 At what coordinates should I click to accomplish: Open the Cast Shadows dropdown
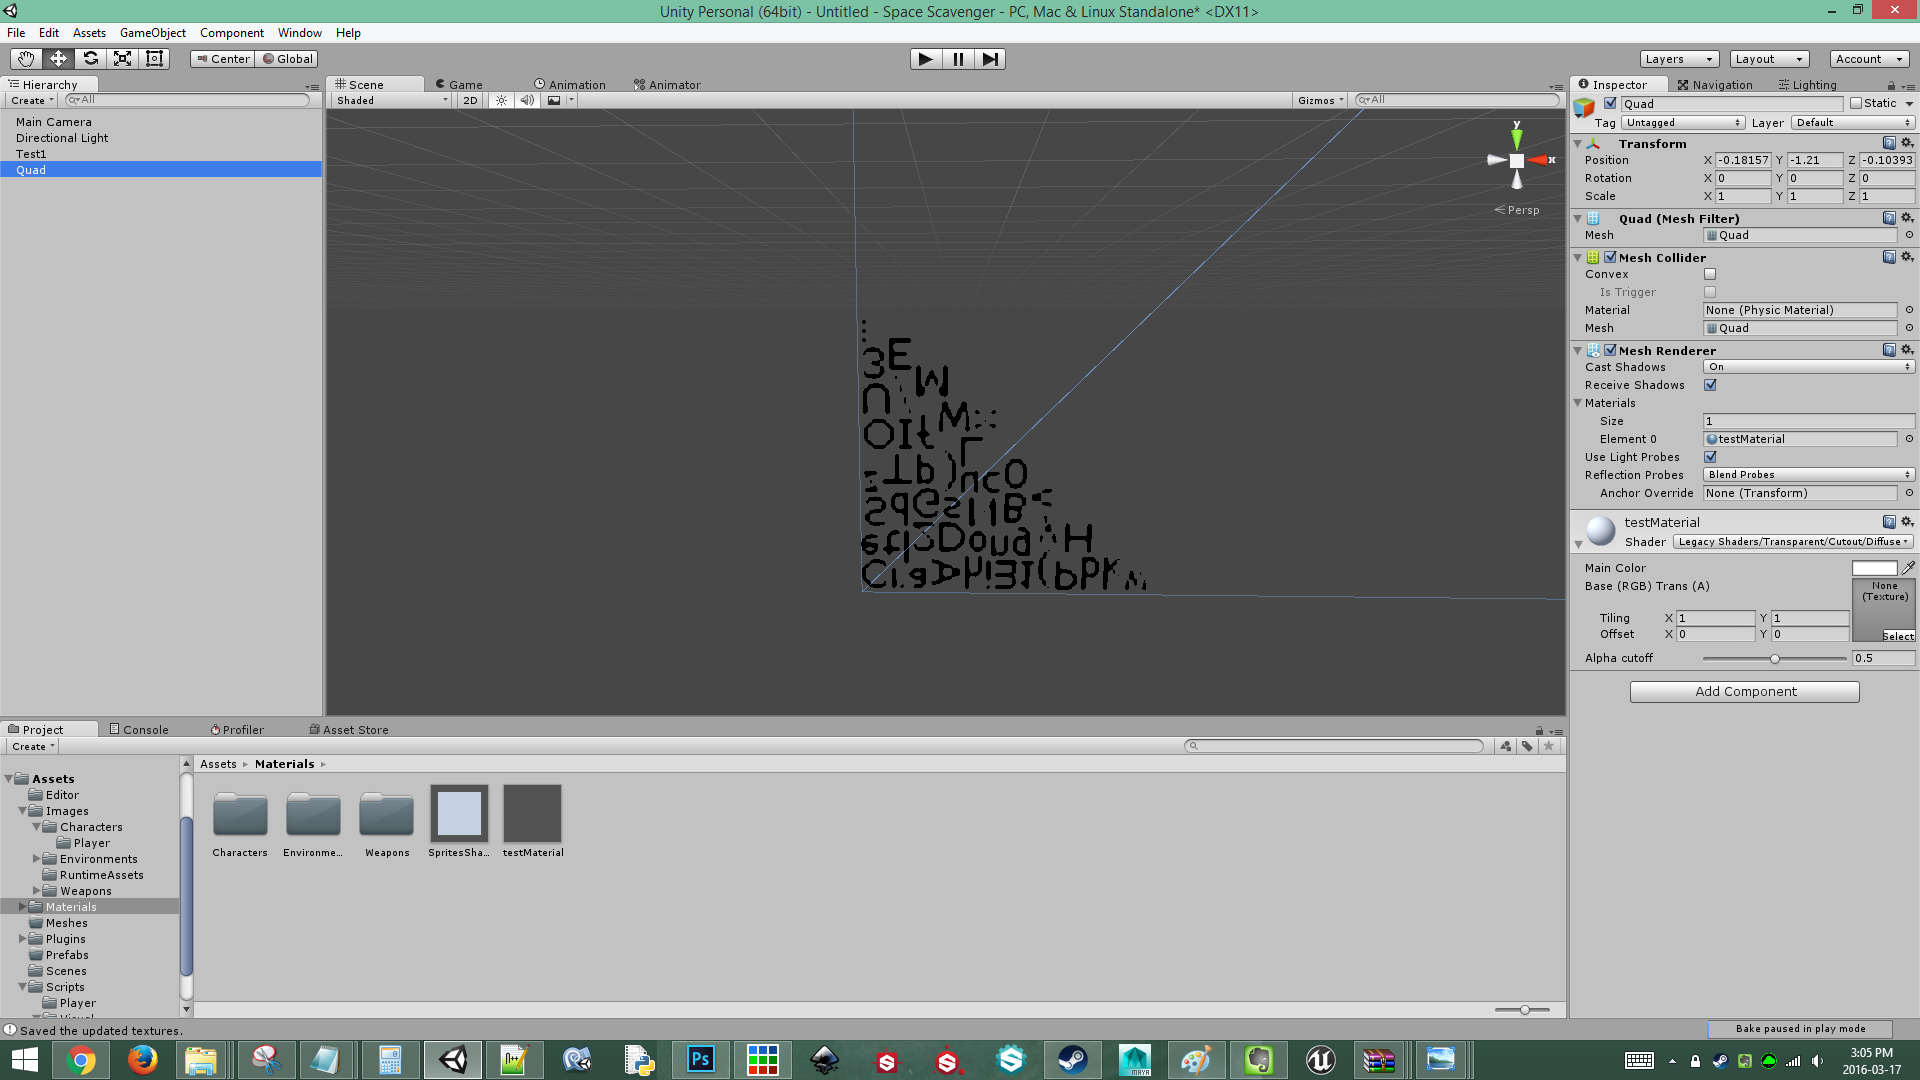(x=1808, y=367)
